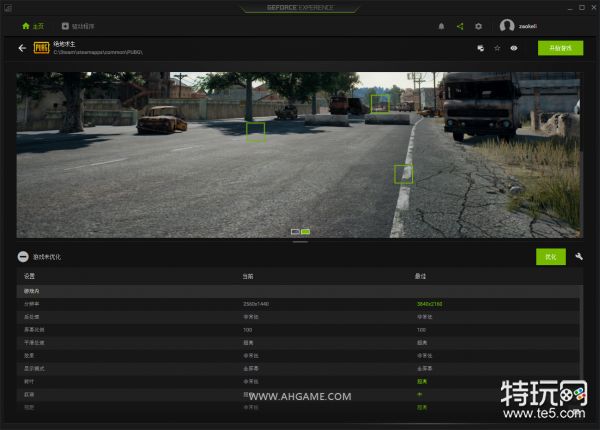This screenshot has width=600, height=430.
Task: Click the PUBG game logo icon
Action: [41, 48]
